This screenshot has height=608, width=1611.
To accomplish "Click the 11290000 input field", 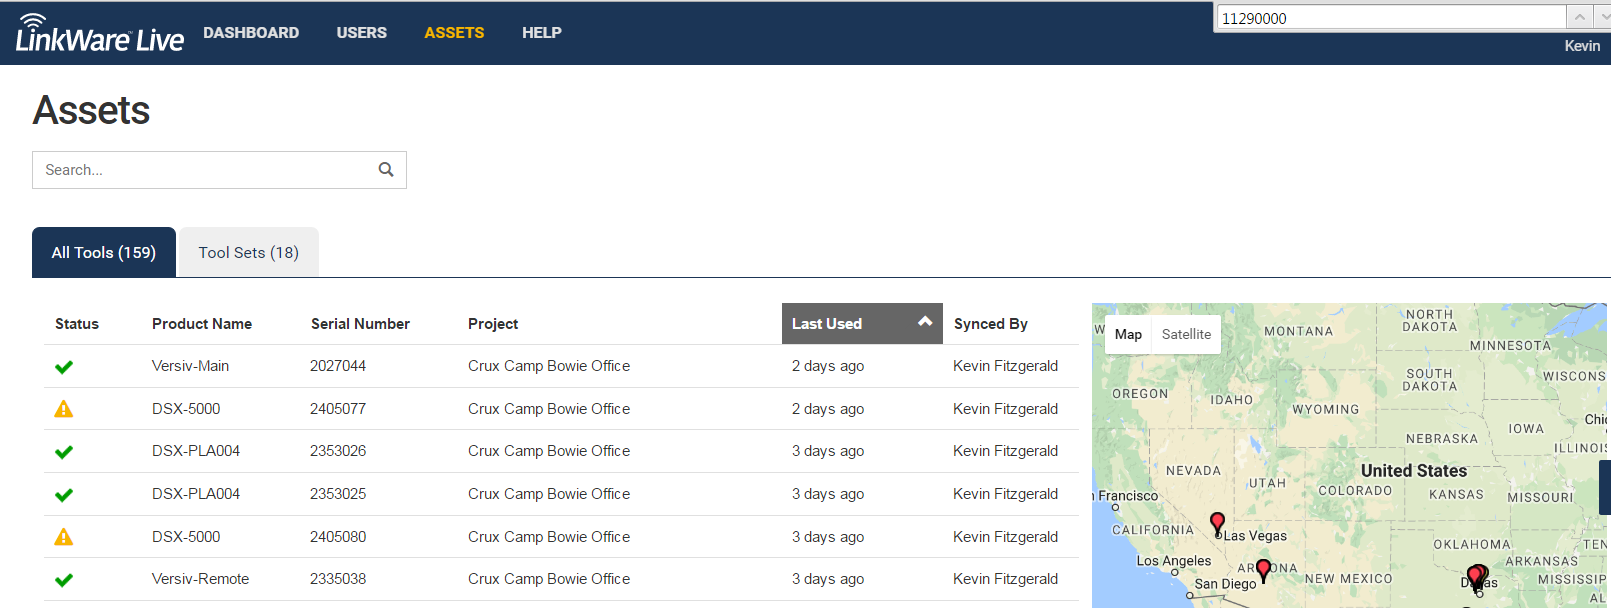I will [x=1391, y=18].
